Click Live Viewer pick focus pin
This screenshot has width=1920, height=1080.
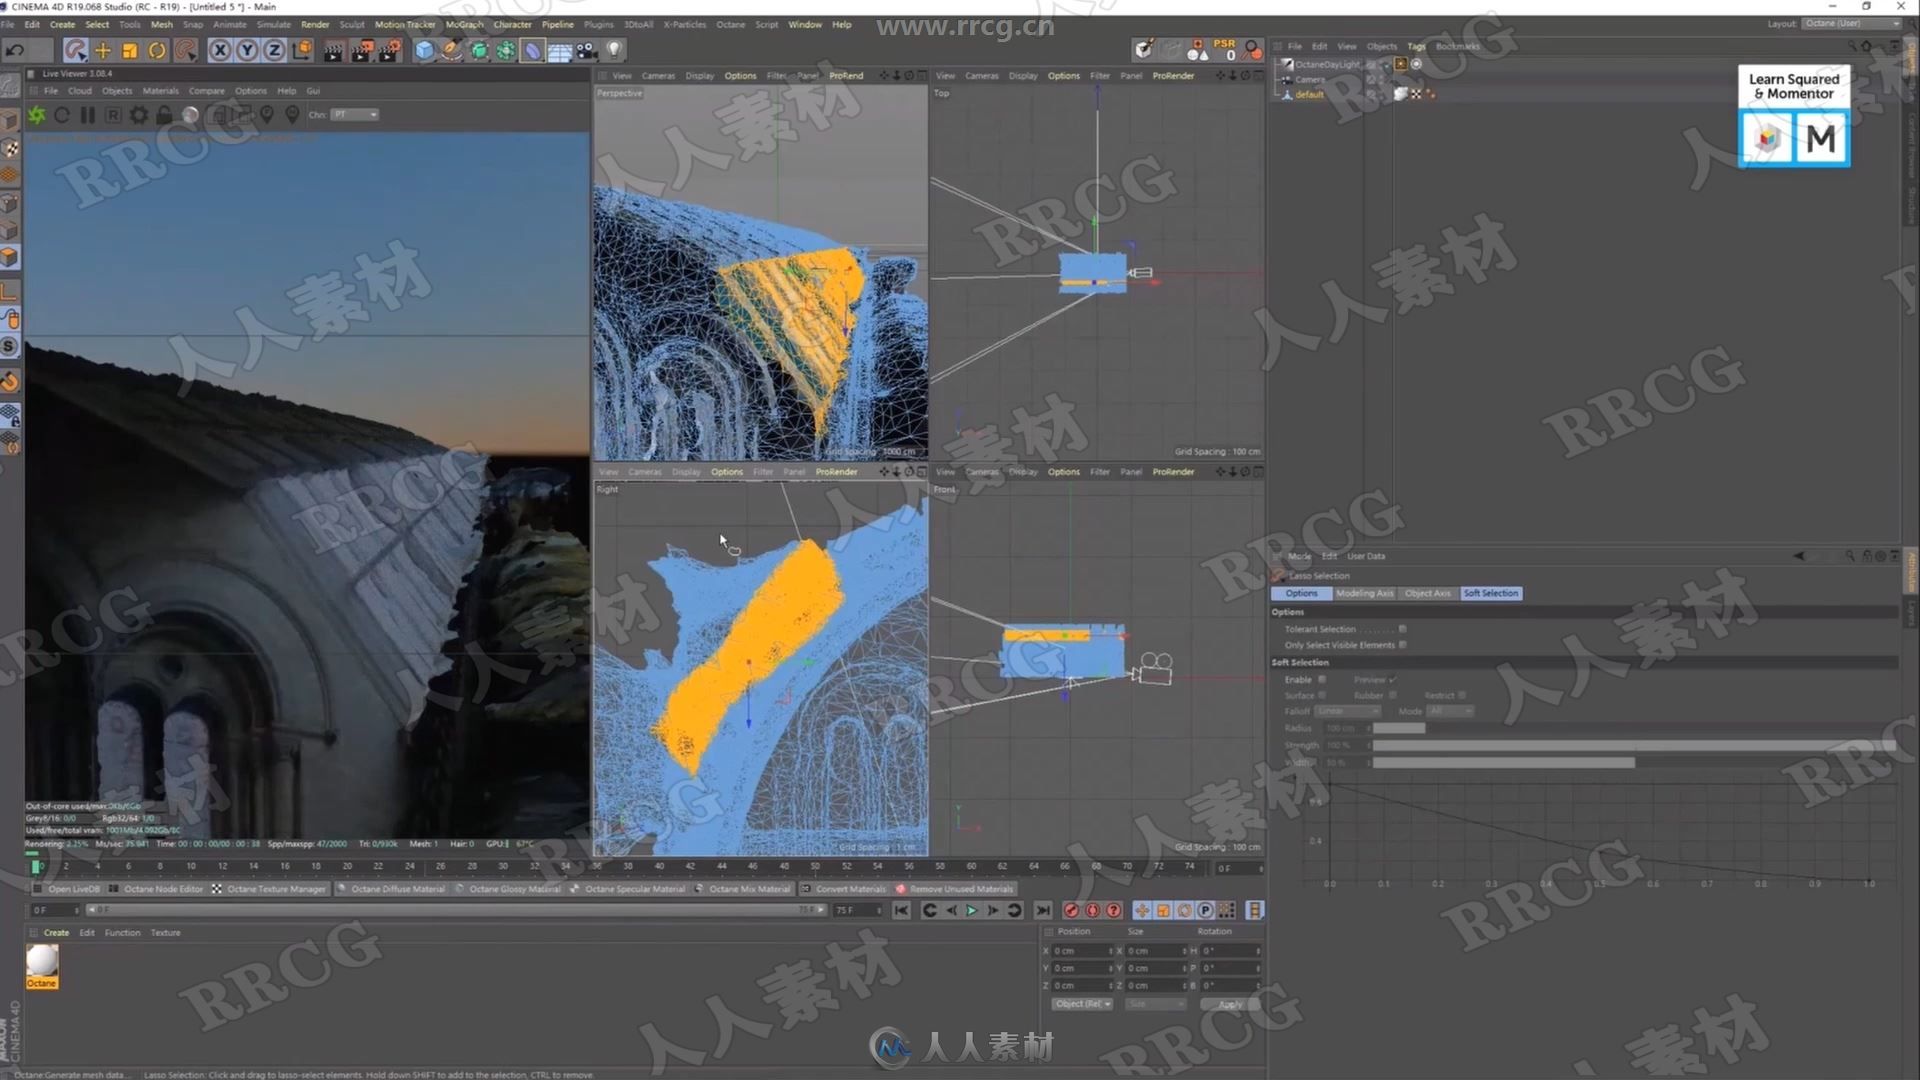coord(267,115)
